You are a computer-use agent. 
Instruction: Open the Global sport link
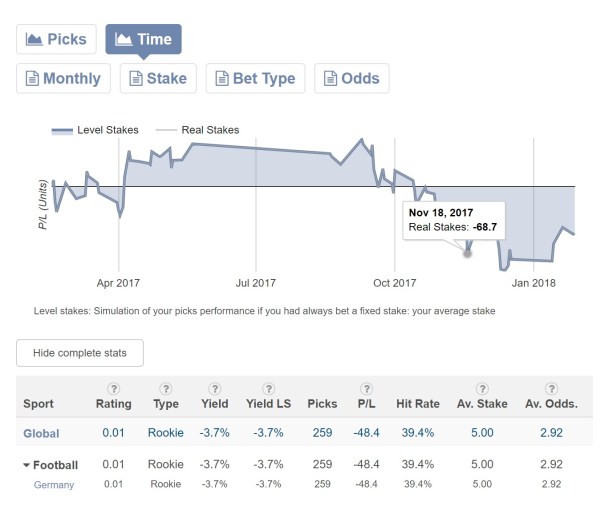[x=41, y=433]
